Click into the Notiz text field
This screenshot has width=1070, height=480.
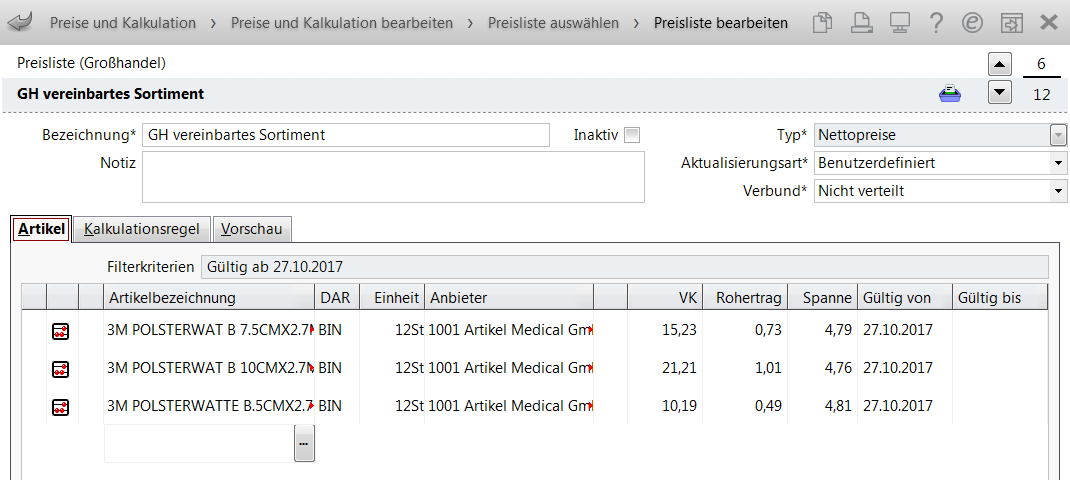click(393, 177)
